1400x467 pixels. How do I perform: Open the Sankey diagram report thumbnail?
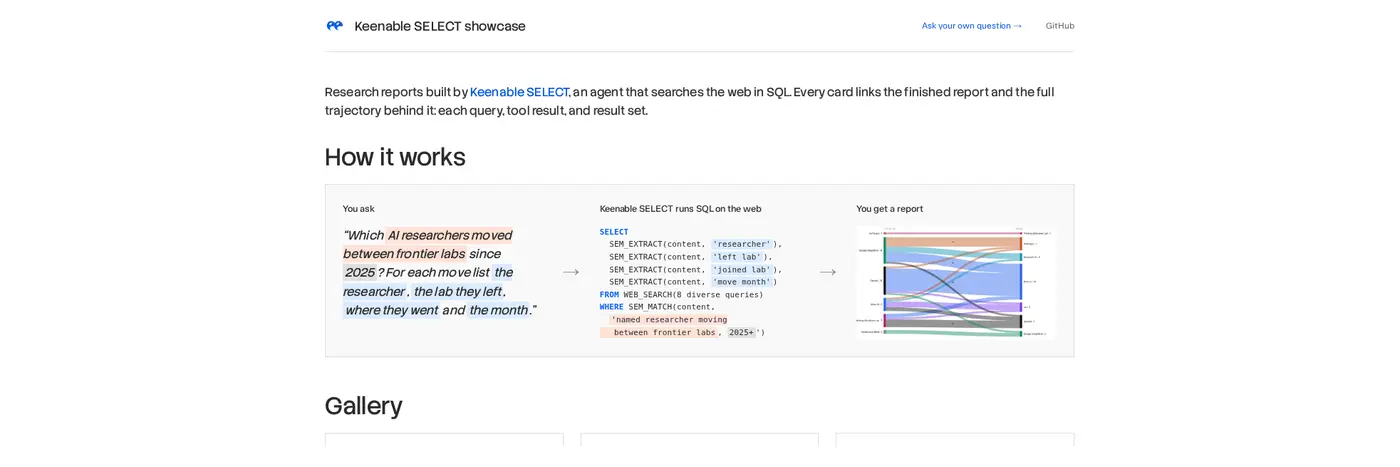point(955,282)
